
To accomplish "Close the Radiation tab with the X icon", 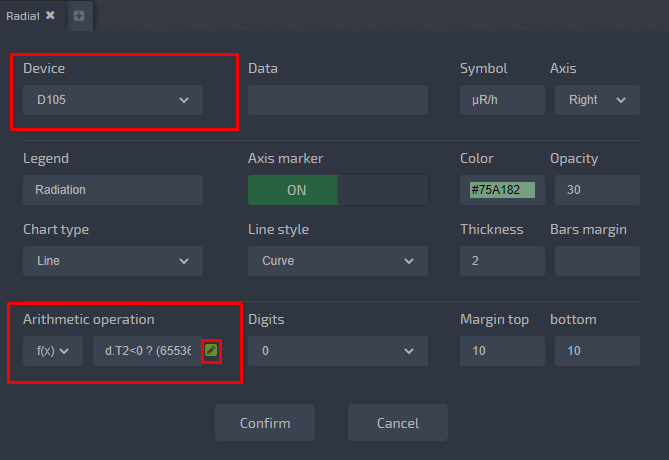I will tap(50, 15).
